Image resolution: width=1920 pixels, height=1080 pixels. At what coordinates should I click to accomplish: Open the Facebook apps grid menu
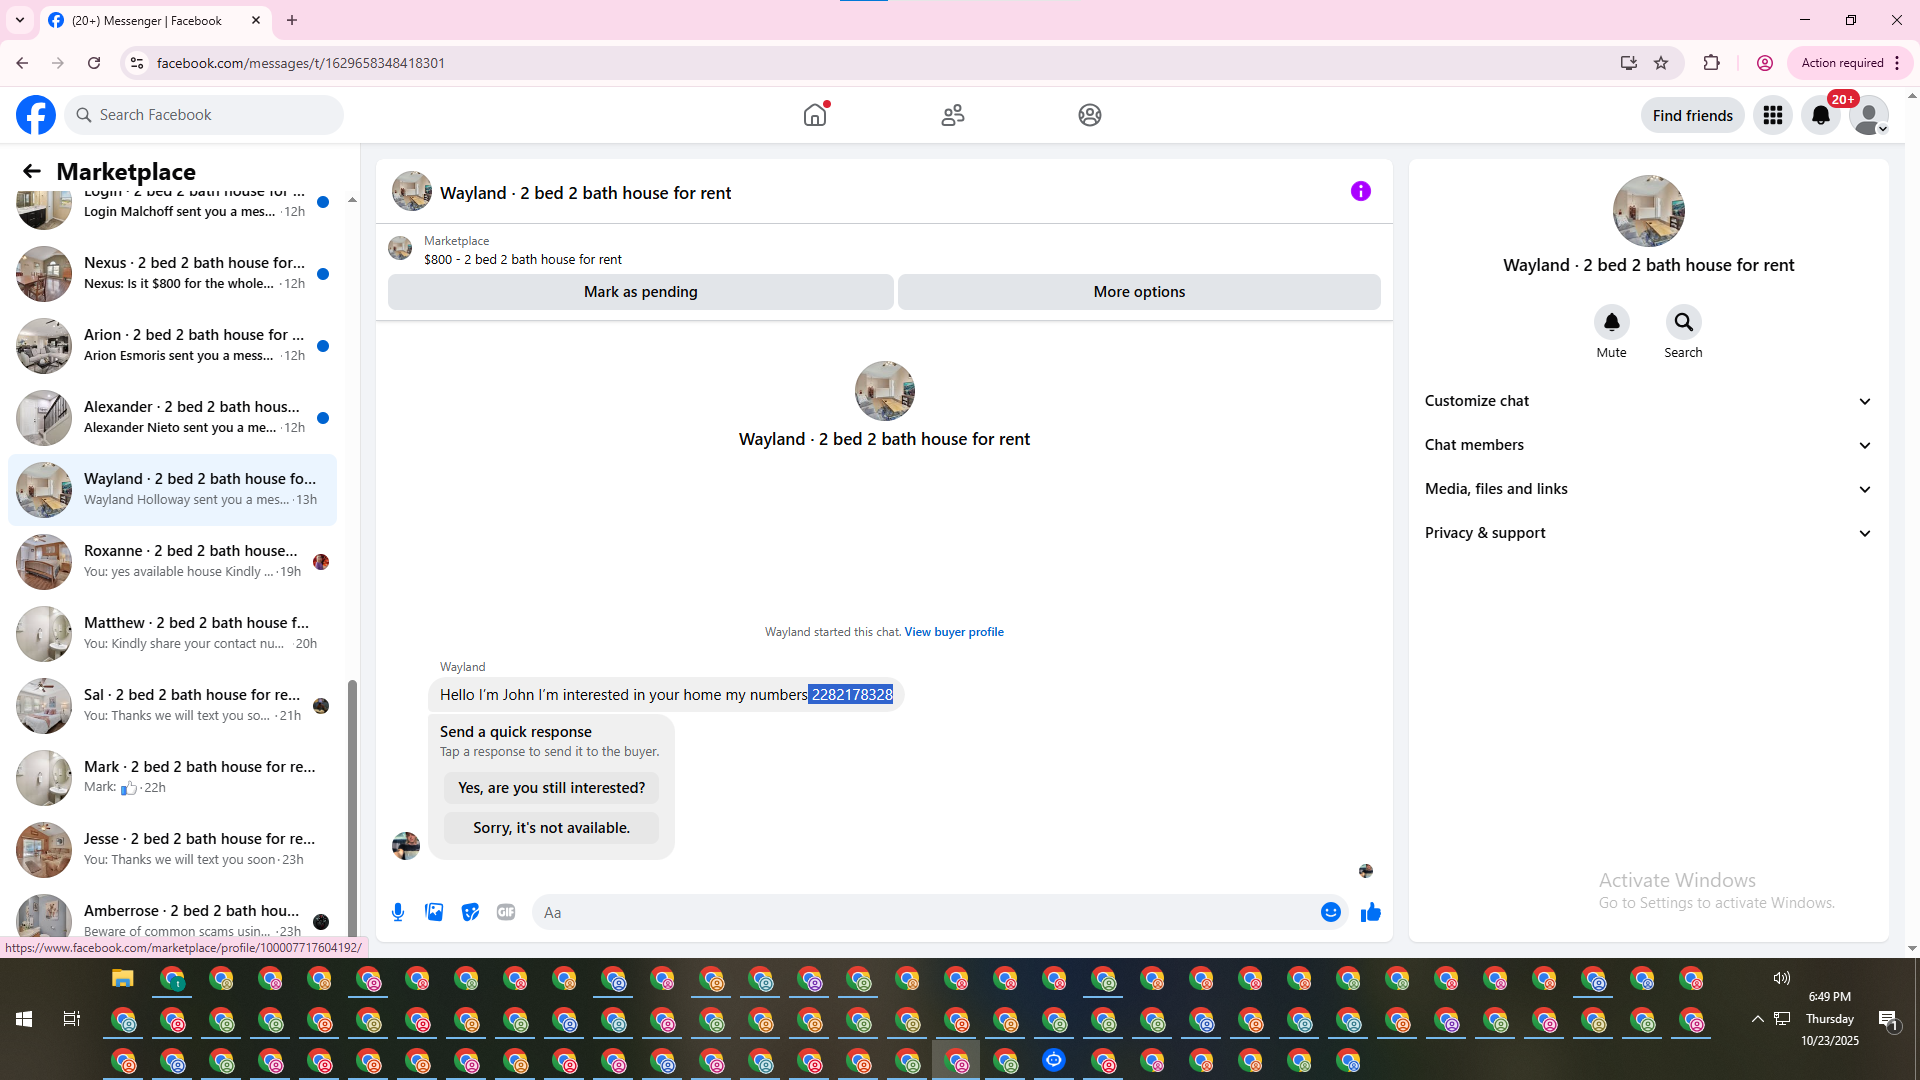(x=1772, y=115)
